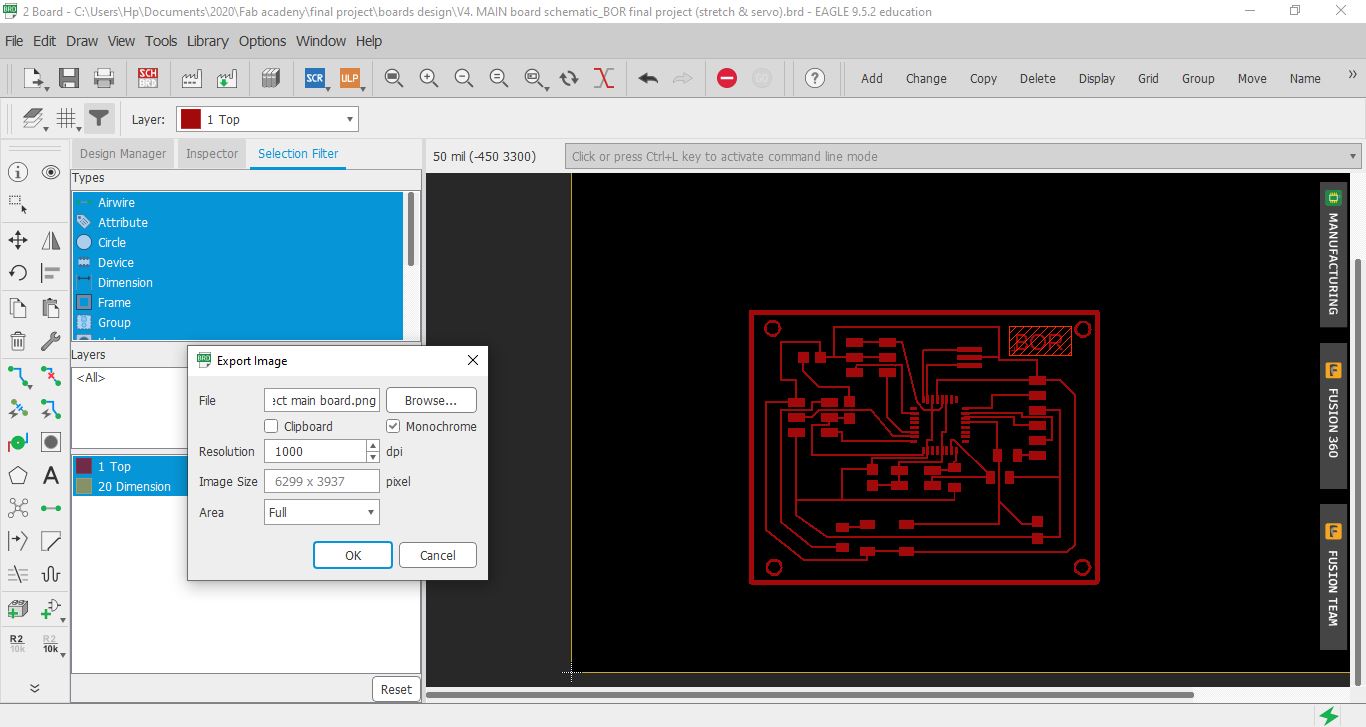This screenshot has width=1366, height=727.
Task: Click the red Layer color swatch
Action: 190,120
